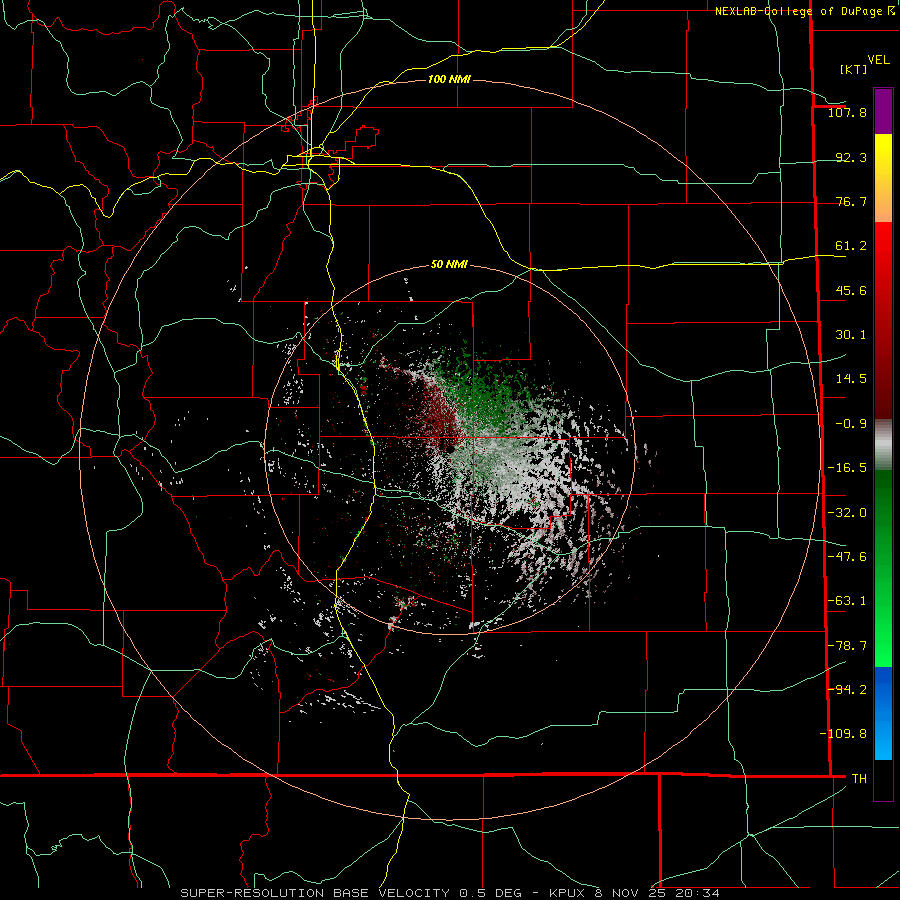The image size is (900, 900).
Task: Click the 76.7 legend value
Action: [x=851, y=201]
